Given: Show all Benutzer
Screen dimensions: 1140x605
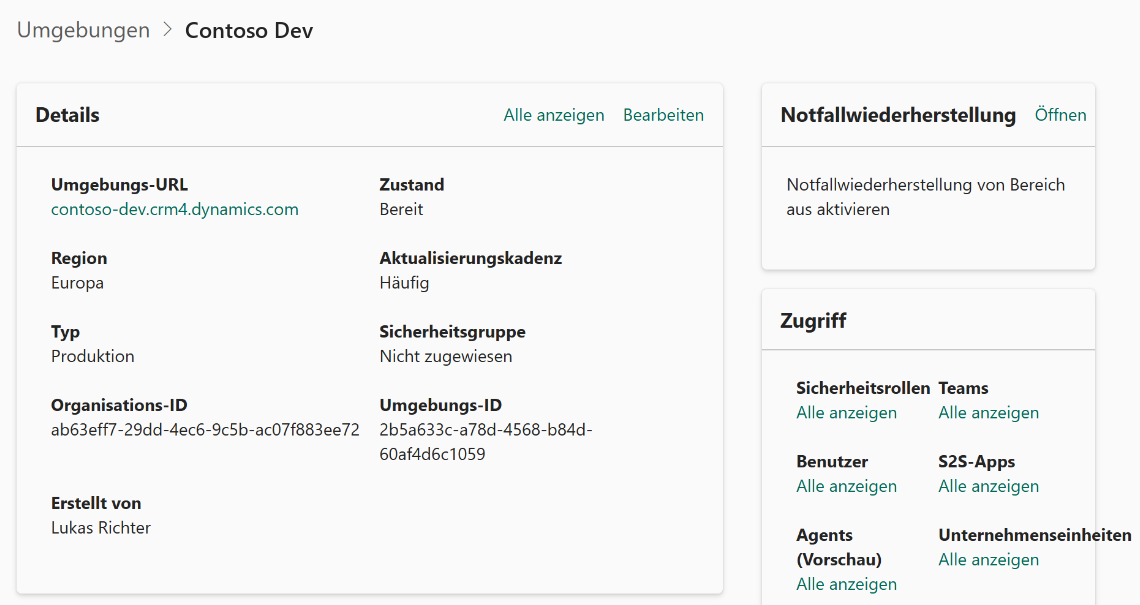Looking at the screenshot, I should [x=846, y=486].
